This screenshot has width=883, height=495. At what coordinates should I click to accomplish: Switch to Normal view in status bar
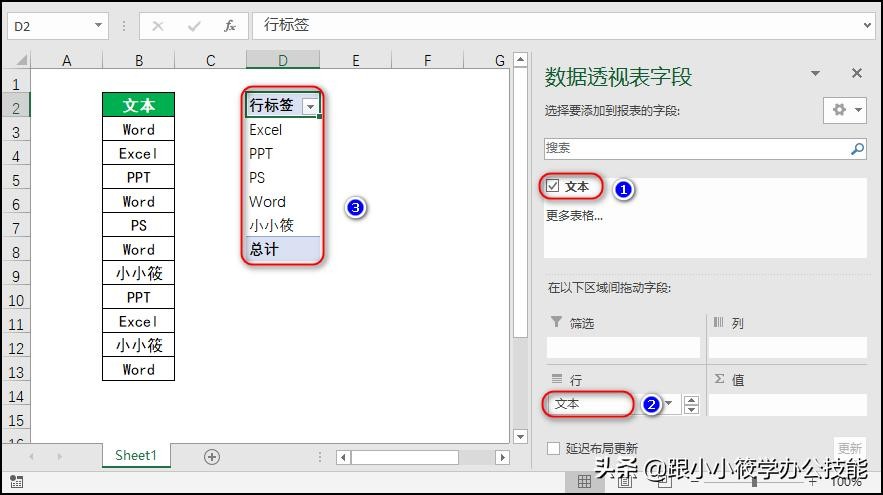(585, 482)
